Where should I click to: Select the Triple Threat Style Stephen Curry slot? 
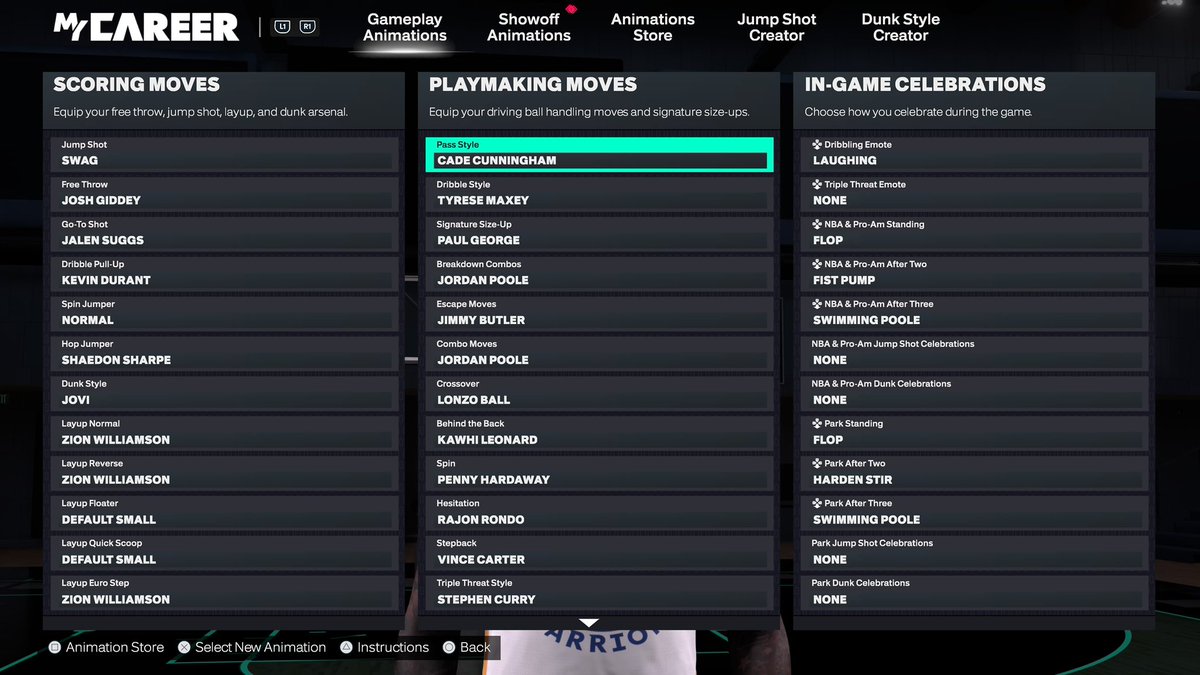[x=600, y=594]
